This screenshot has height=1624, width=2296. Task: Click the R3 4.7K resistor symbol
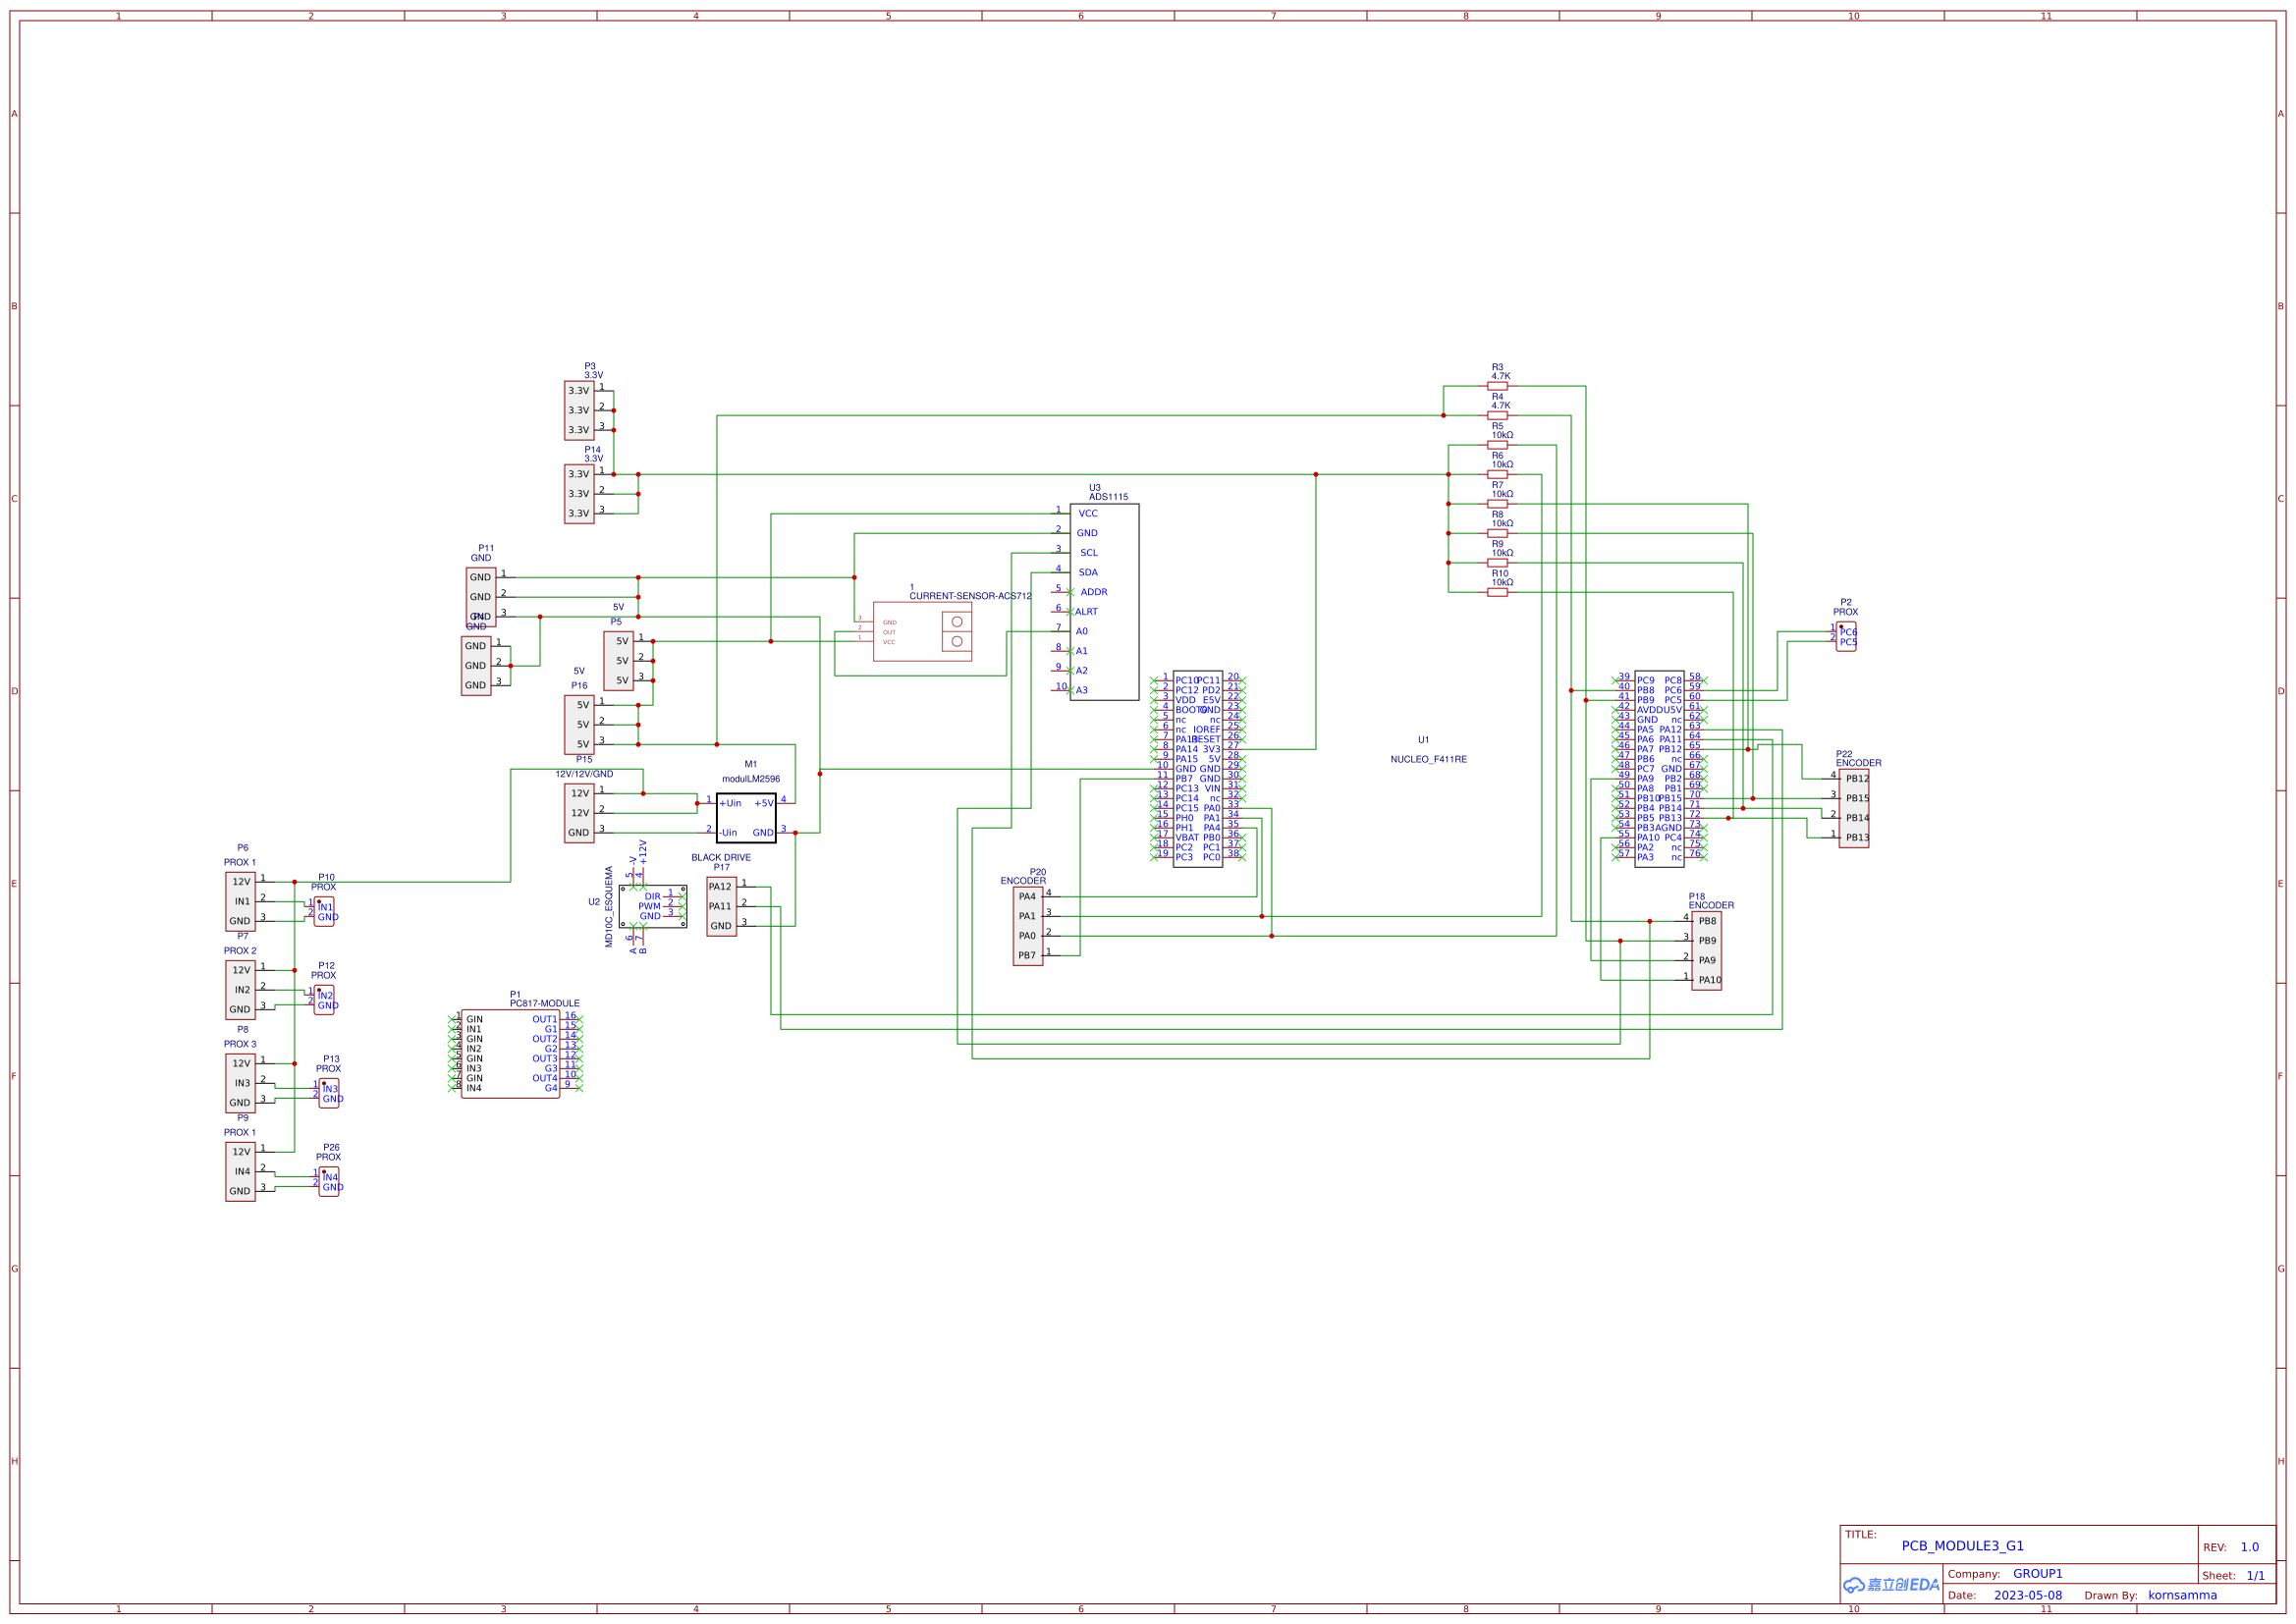(x=1497, y=386)
